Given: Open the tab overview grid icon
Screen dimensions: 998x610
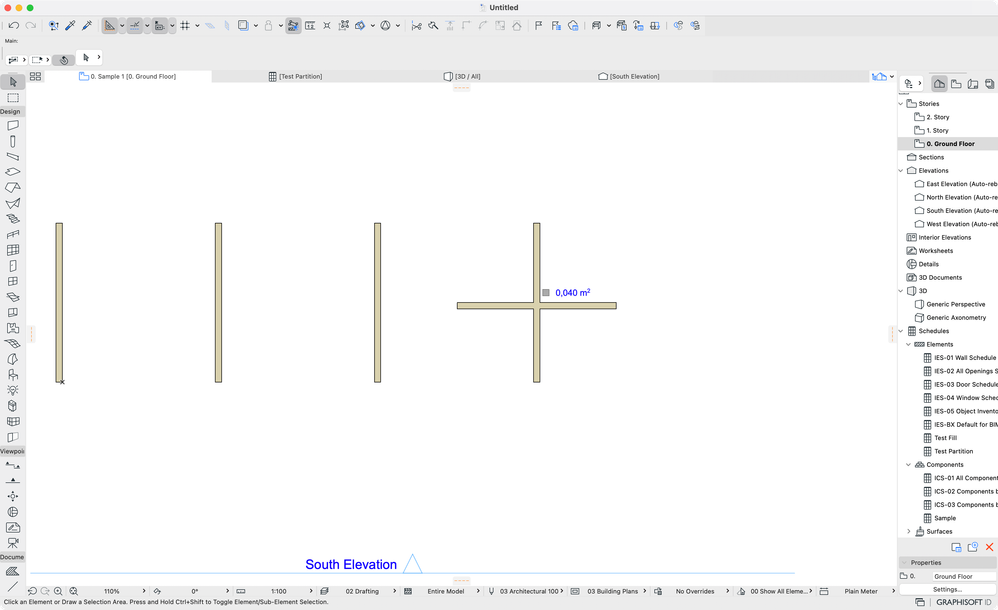Looking at the screenshot, I should (x=36, y=76).
